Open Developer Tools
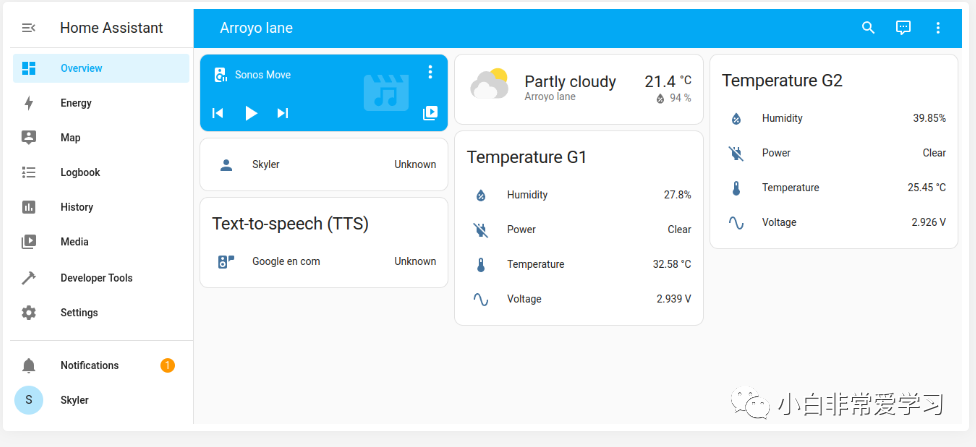976x447 pixels. pyautogui.click(x=101, y=278)
